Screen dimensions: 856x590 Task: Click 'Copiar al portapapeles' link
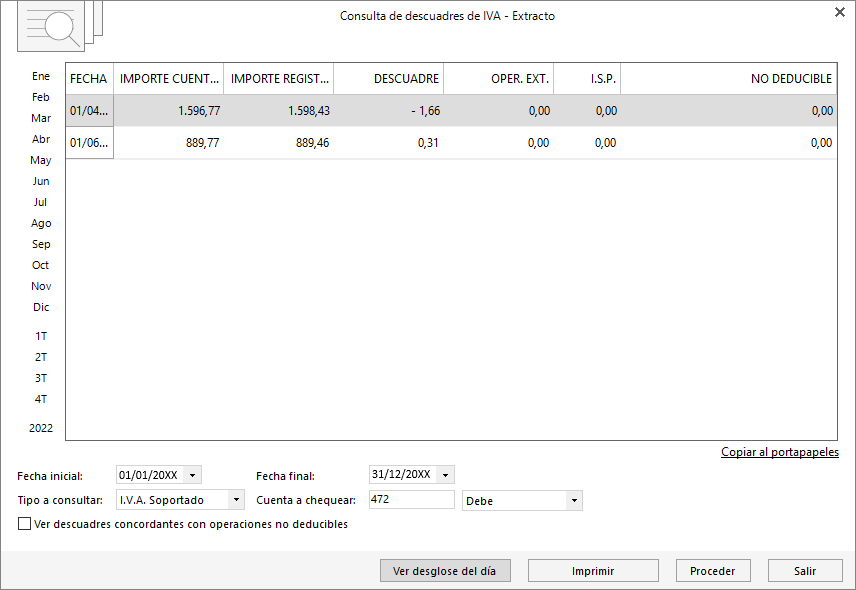point(780,452)
